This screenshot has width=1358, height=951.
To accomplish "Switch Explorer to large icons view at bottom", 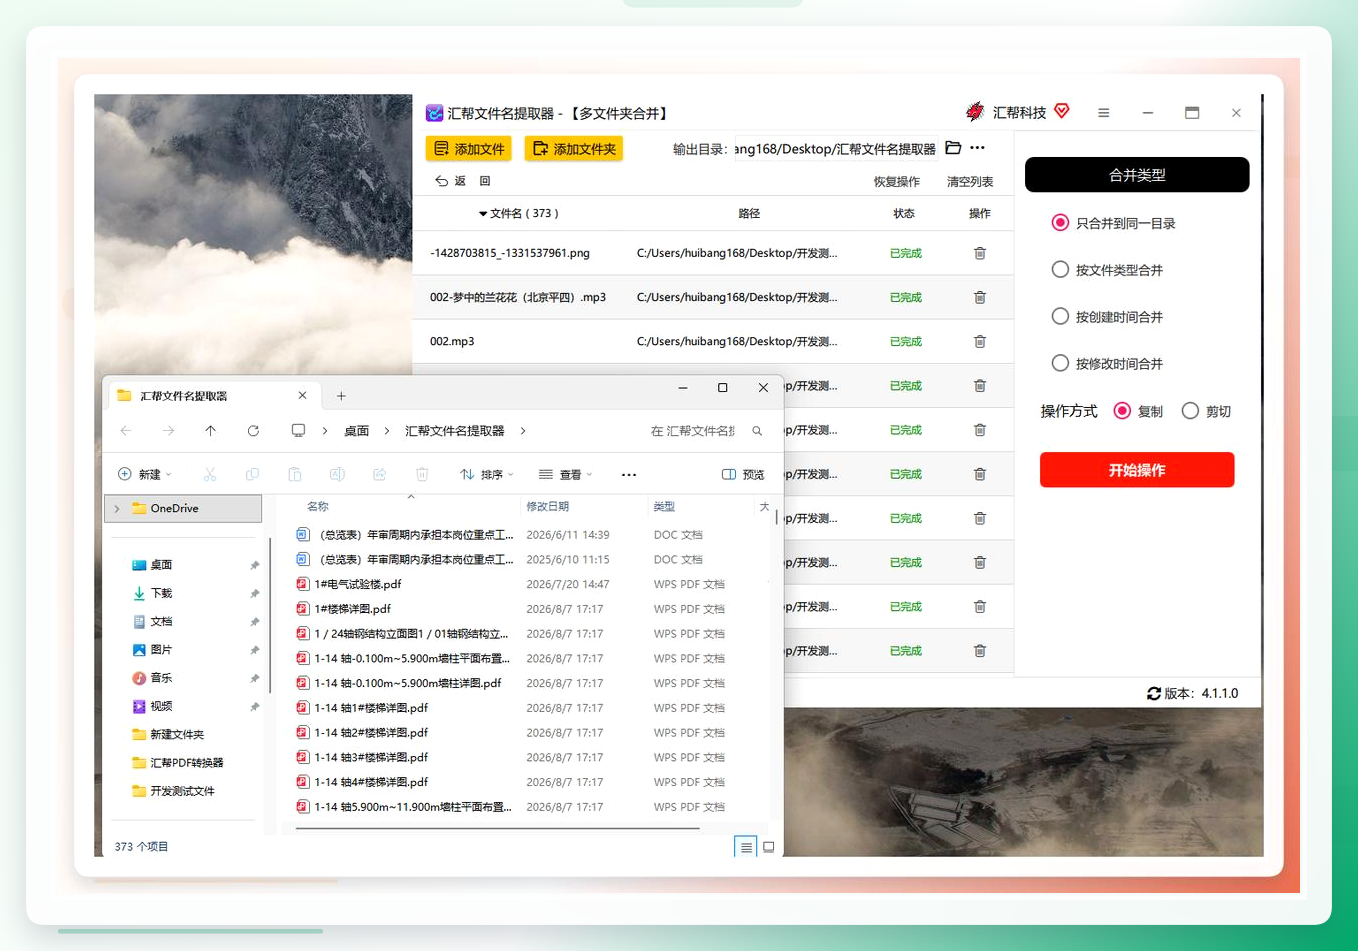I will [x=768, y=847].
